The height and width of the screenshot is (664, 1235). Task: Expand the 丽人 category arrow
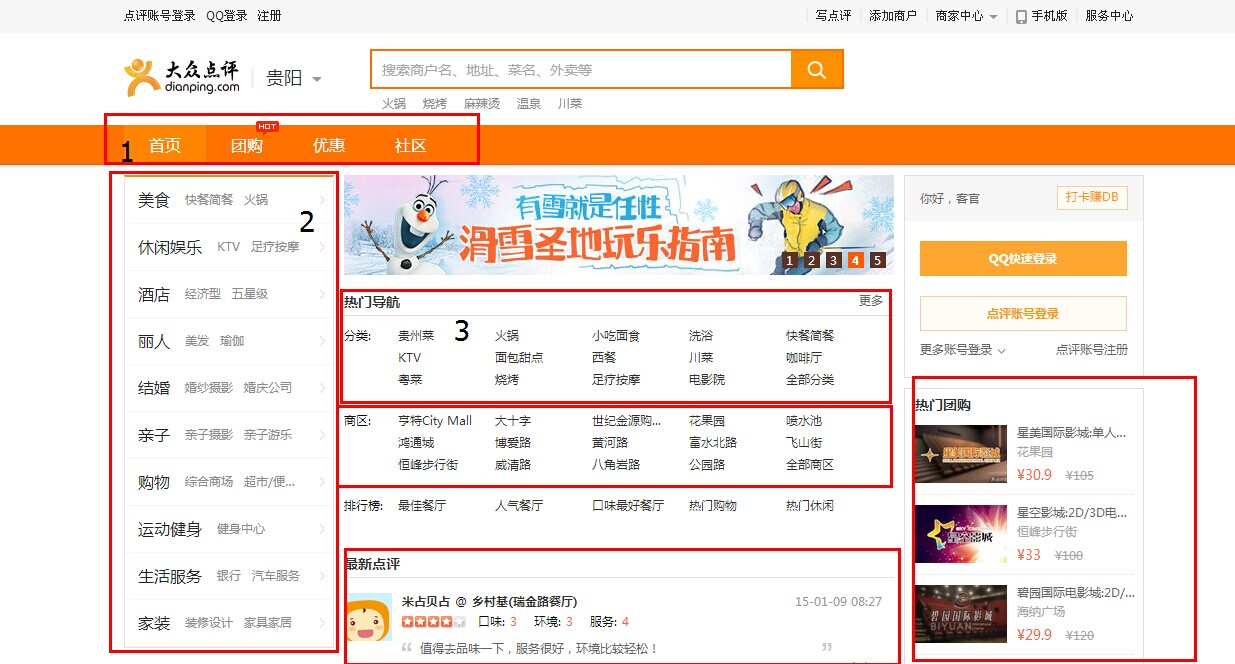point(323,341)
